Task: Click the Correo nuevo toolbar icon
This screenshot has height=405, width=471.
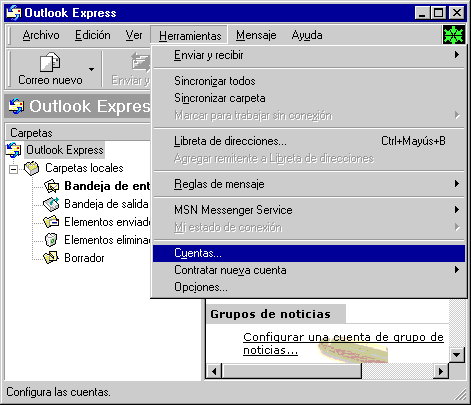Action: point(50,62)
